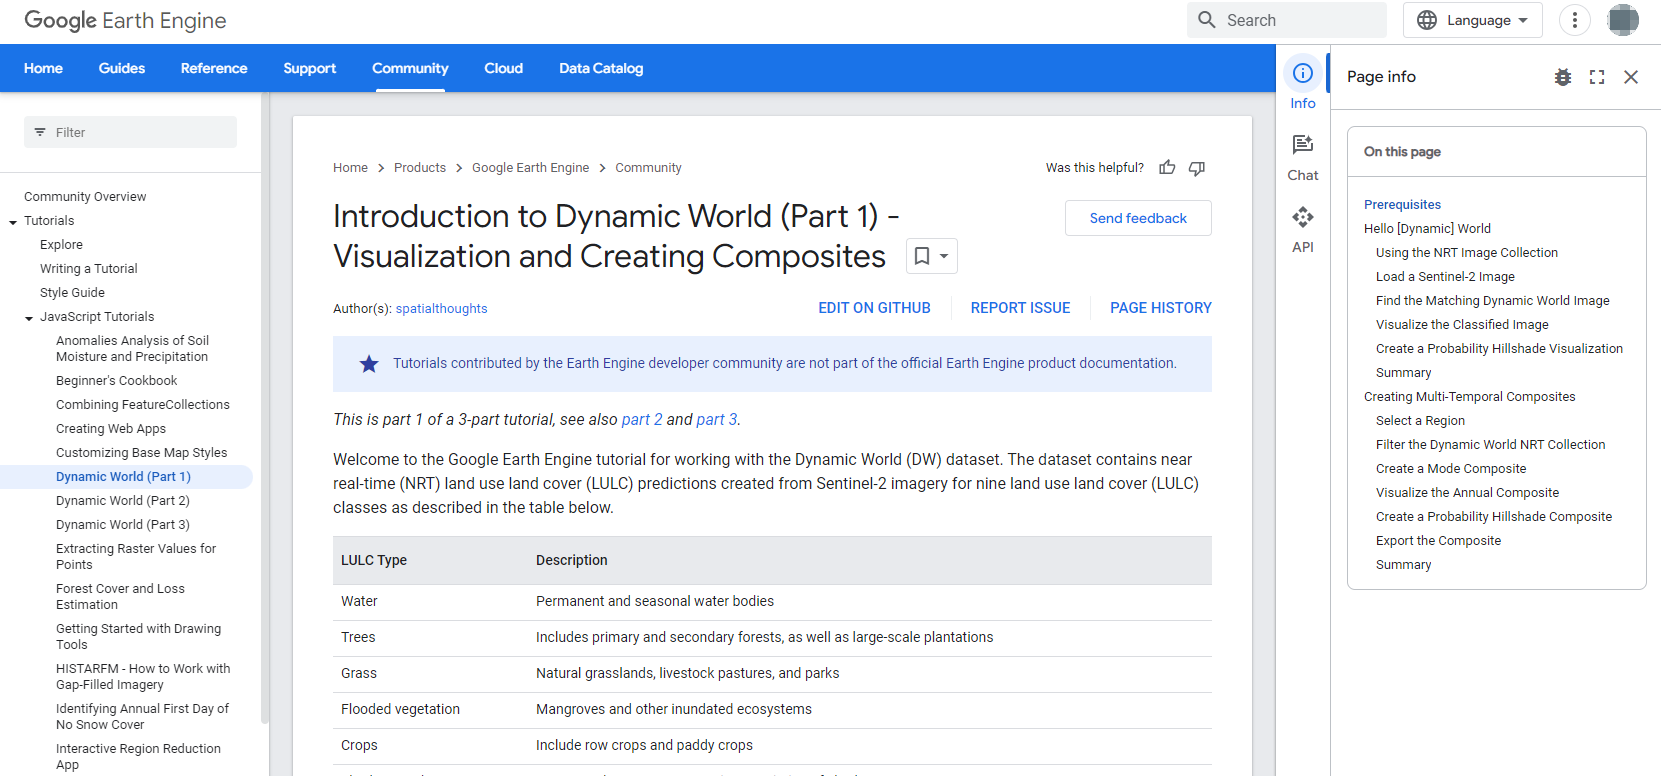Click Products in the breadcrumb

[x=420, y=168]
